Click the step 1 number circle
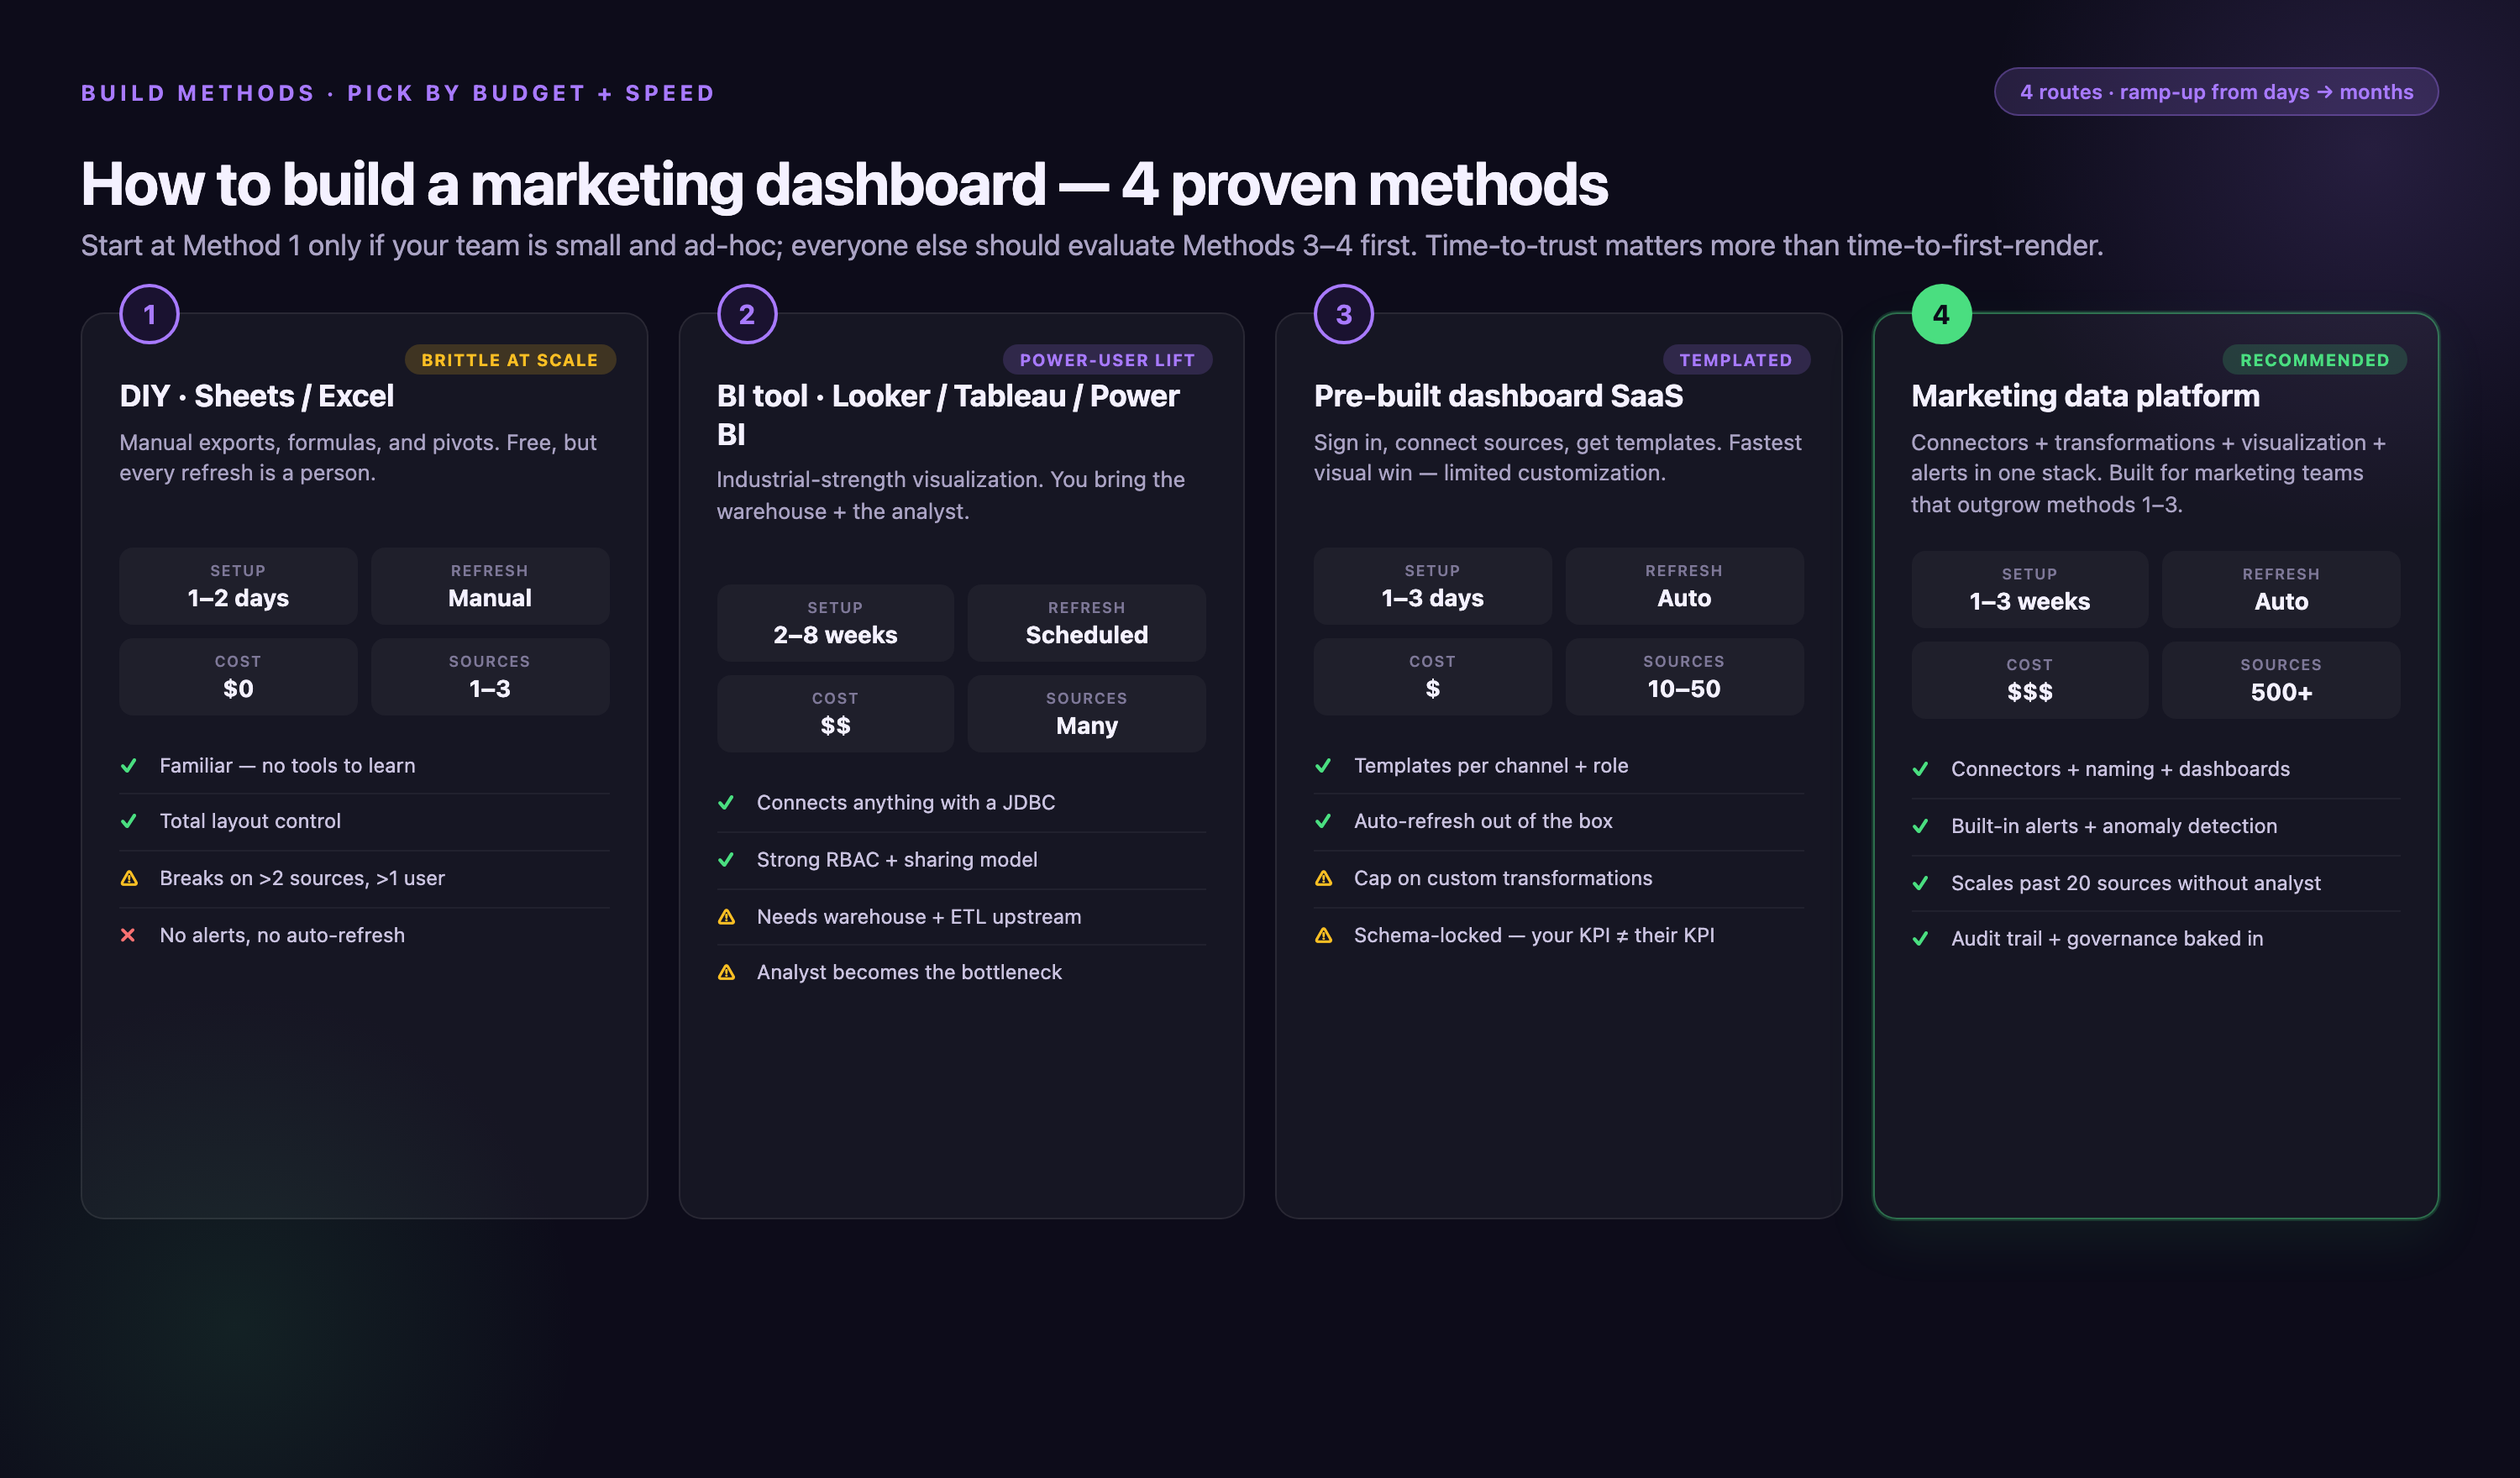 pos(149,314)
